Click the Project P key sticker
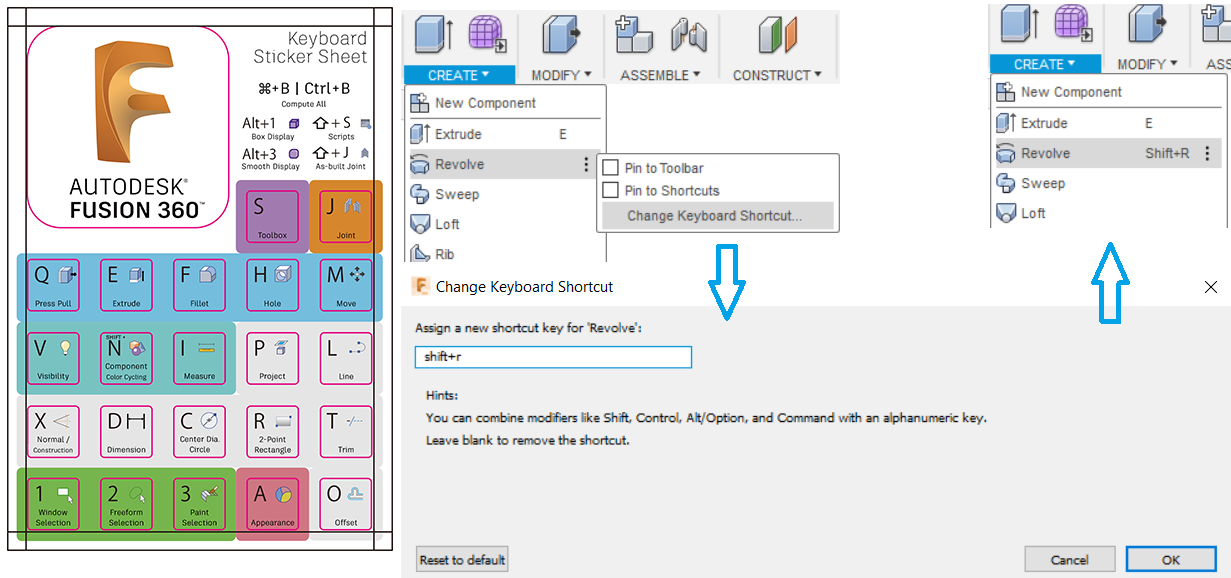The height and width of the screenshot is (578, 1231). (272, 358)
